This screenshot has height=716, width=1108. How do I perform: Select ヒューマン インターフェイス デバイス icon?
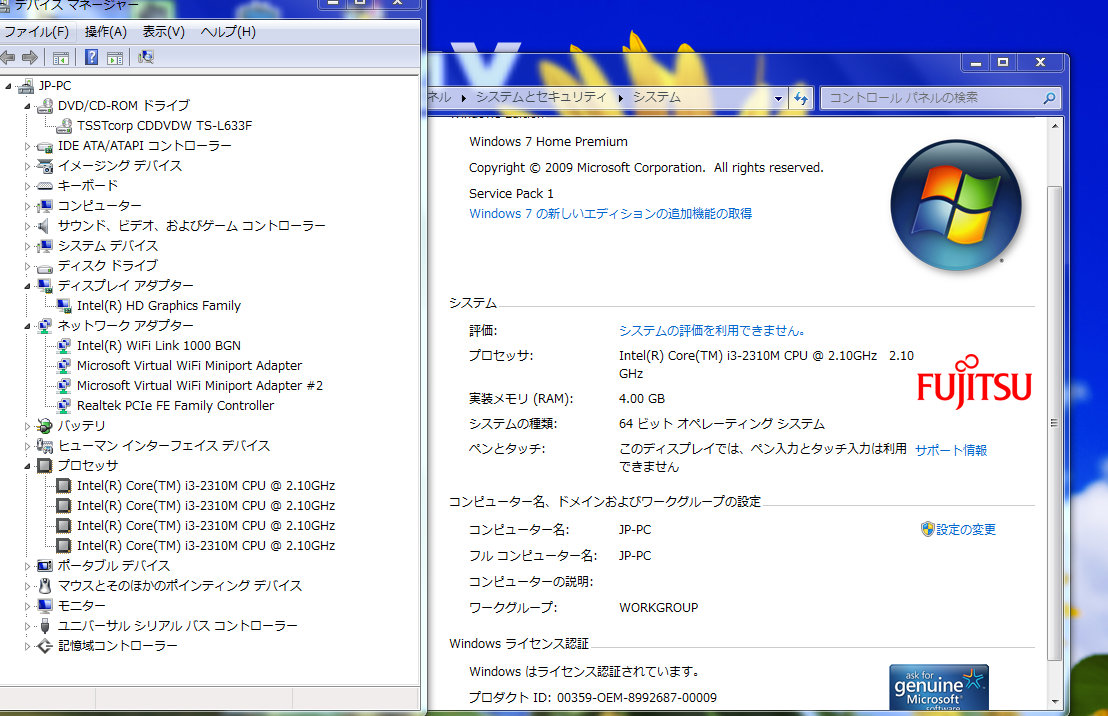(45, 446)
